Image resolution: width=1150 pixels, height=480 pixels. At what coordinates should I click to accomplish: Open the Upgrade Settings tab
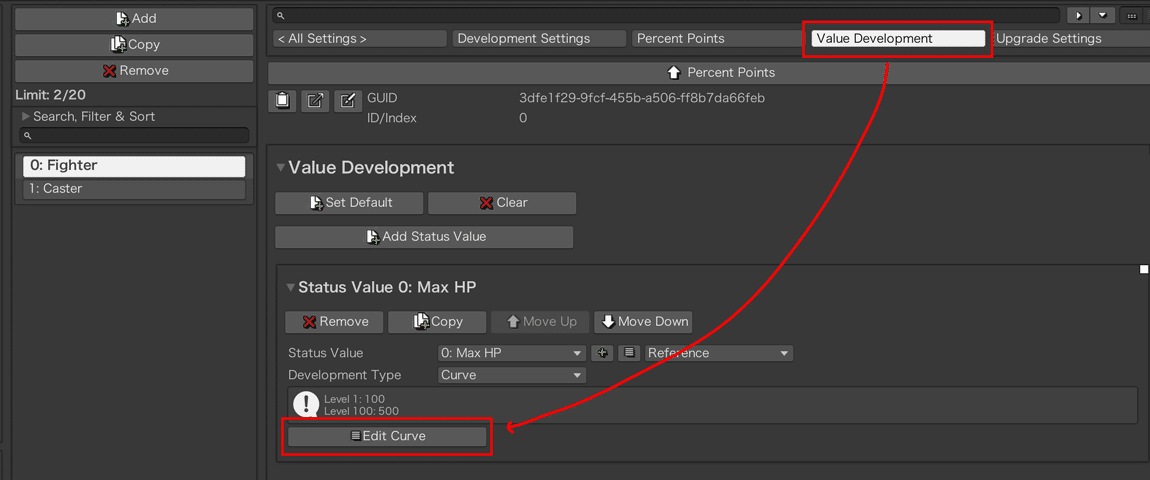click(x=1071, y=38)
